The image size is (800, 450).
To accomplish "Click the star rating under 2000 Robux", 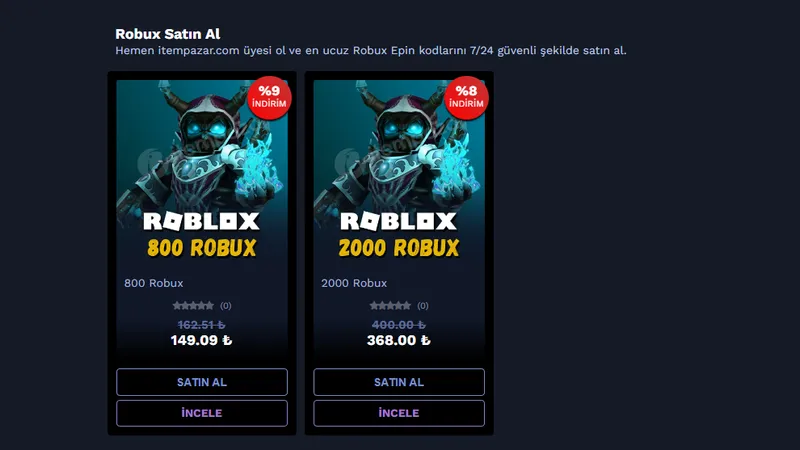I will tap(390, 306).
